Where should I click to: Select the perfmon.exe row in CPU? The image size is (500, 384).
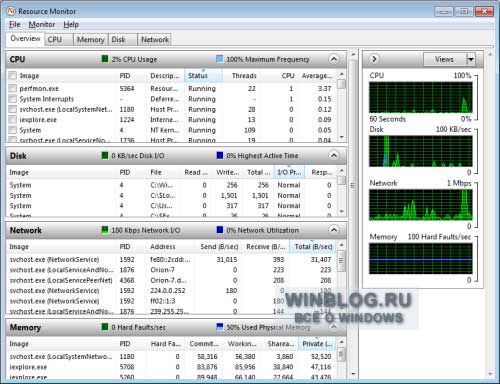click(x=172, y=88)
